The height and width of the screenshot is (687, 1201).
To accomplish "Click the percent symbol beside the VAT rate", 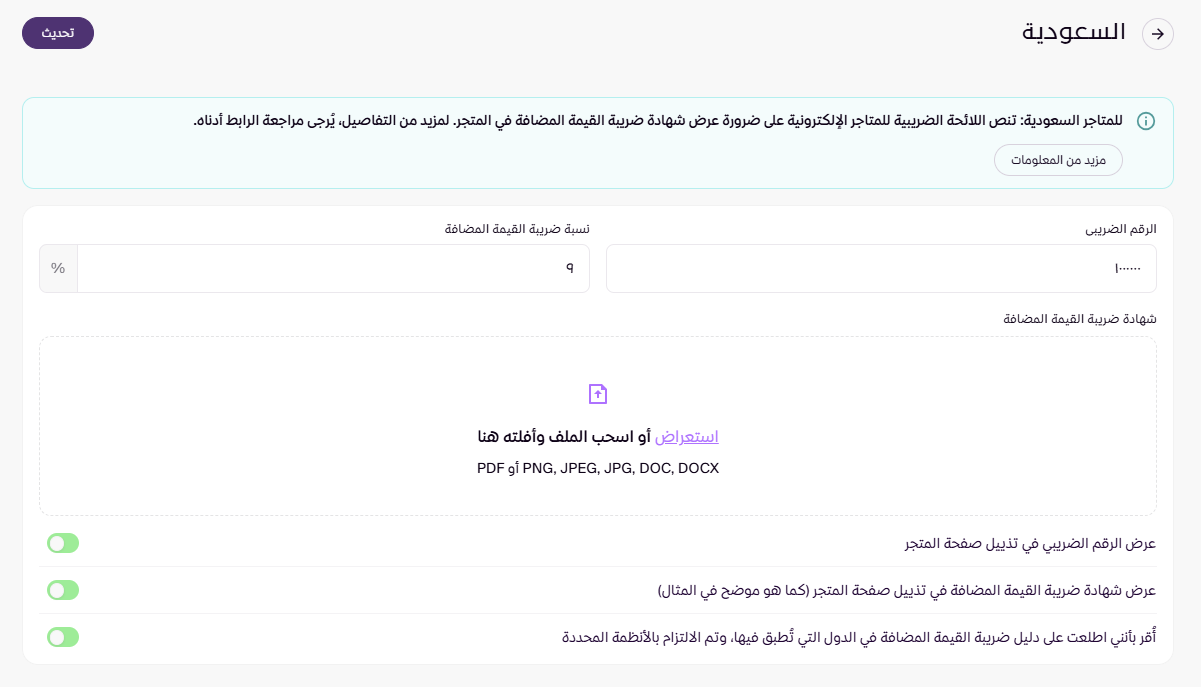I will 58,268.
